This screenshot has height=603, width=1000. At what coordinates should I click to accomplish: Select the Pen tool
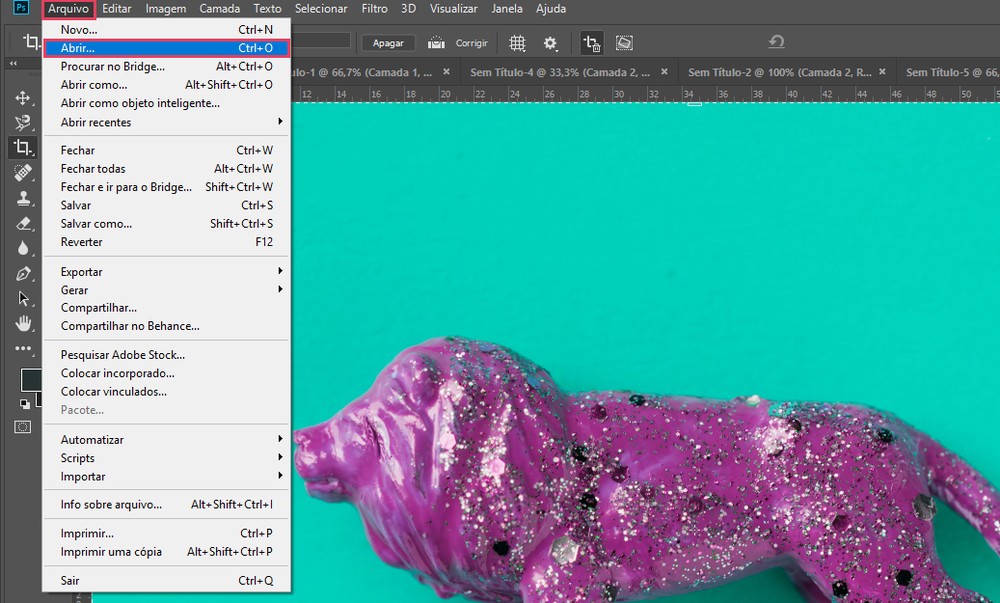[24, 274]
